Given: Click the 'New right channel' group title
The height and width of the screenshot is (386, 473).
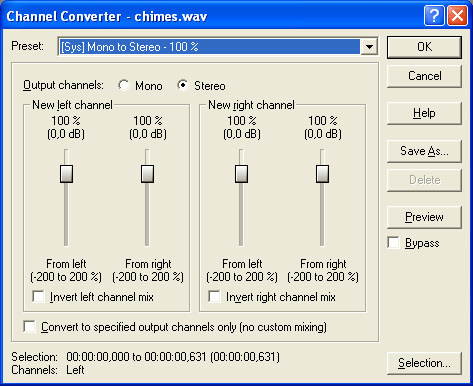Looking at the screenshot, I should (x=251, y=105).
